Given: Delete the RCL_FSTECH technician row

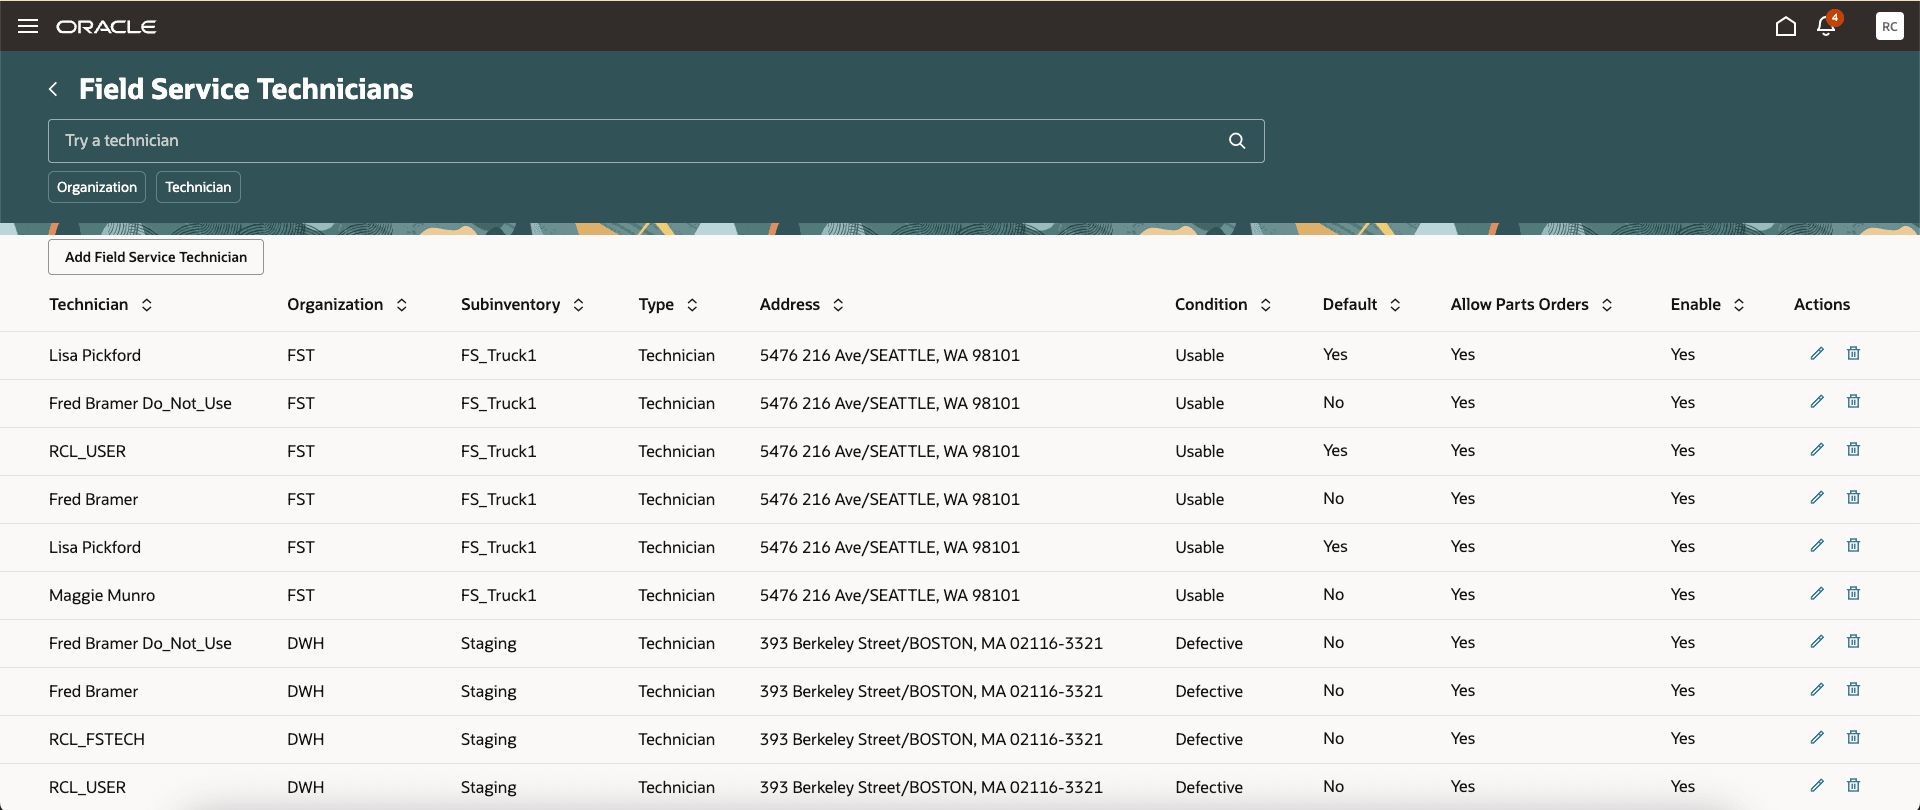Looking at the screenshot, I should coord(1853,738).
